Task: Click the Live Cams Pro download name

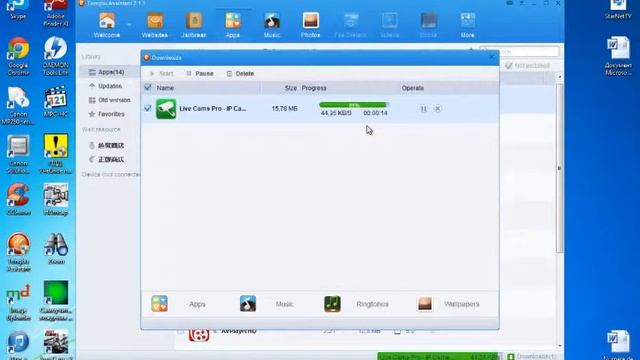Action: pos(213,109)
